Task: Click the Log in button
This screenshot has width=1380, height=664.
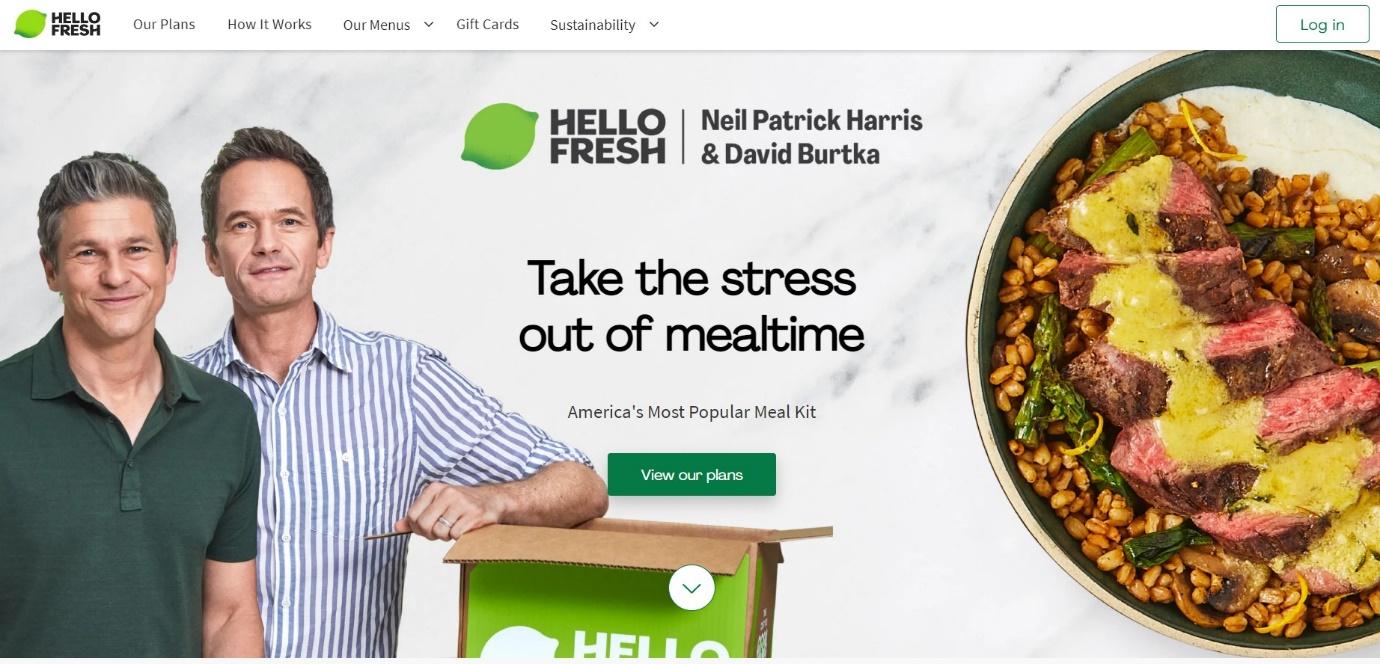Action: coord(1322,25)
